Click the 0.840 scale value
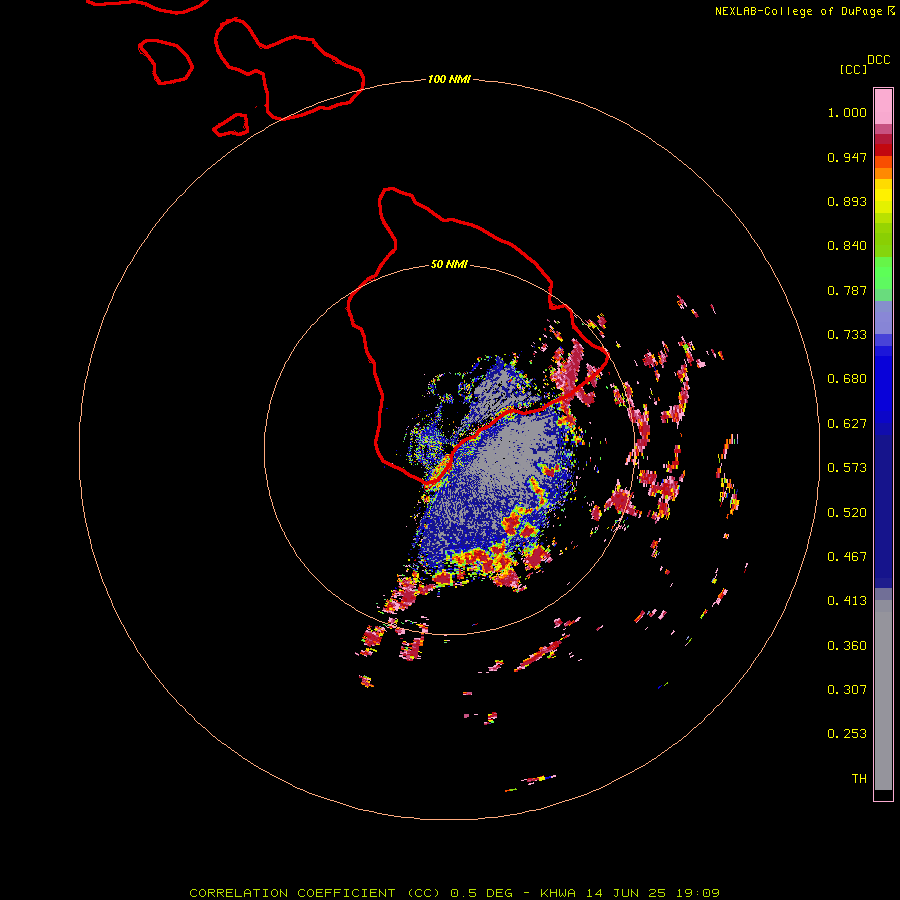The image size is (900, 900). (847, 246)
